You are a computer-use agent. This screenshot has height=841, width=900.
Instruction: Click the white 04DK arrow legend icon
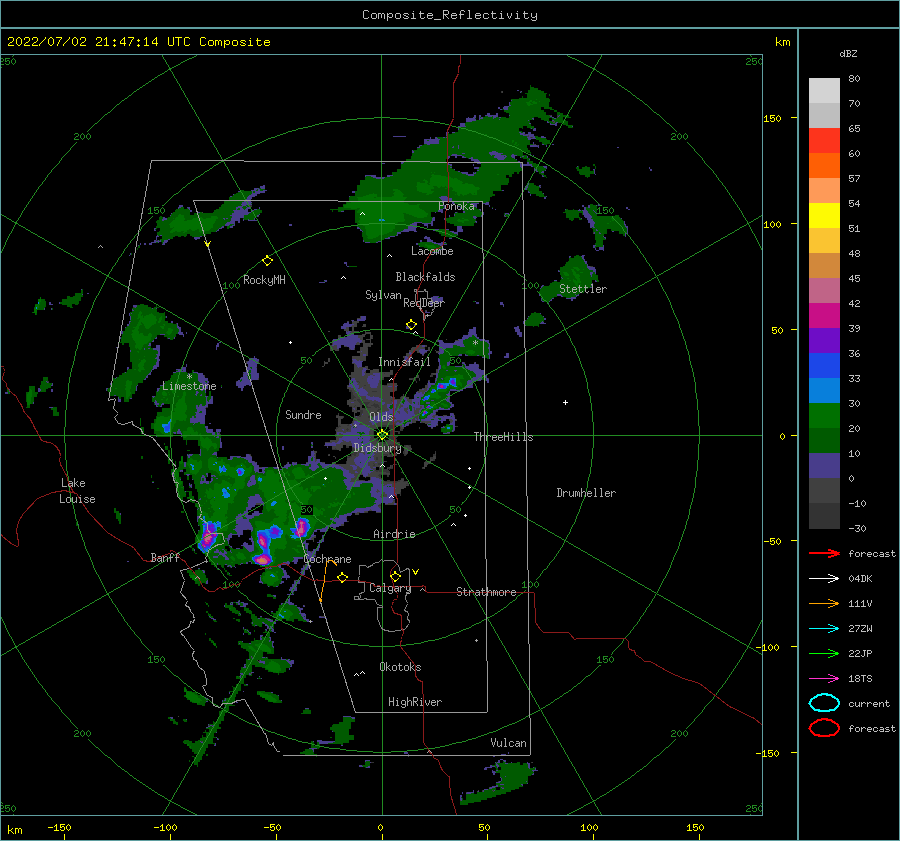(824, 579)
